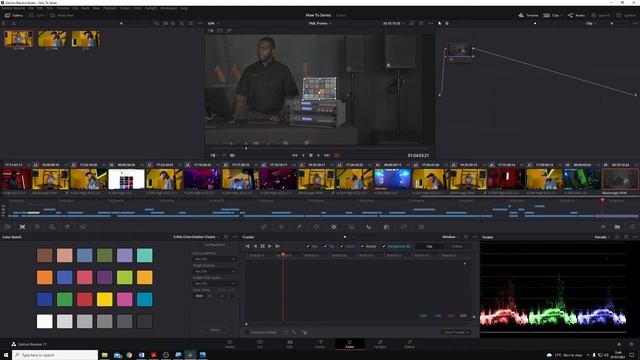Open the Key palette
The image size is (640, 360).
386,227
